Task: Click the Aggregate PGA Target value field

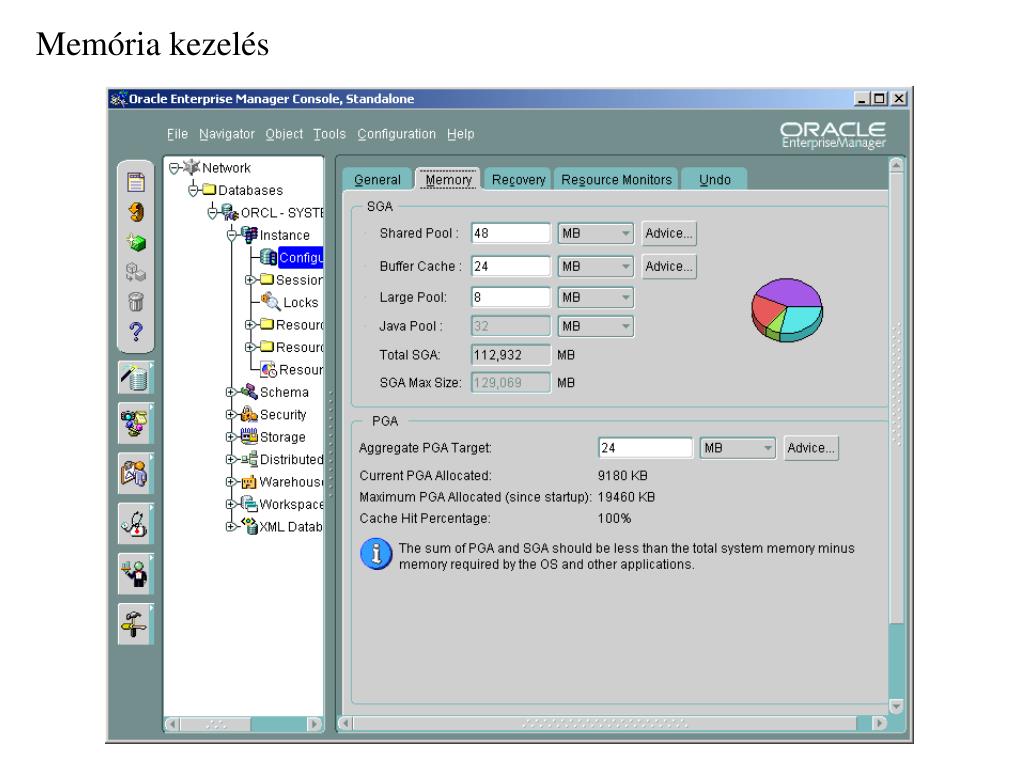Action: tap(645, 448)
